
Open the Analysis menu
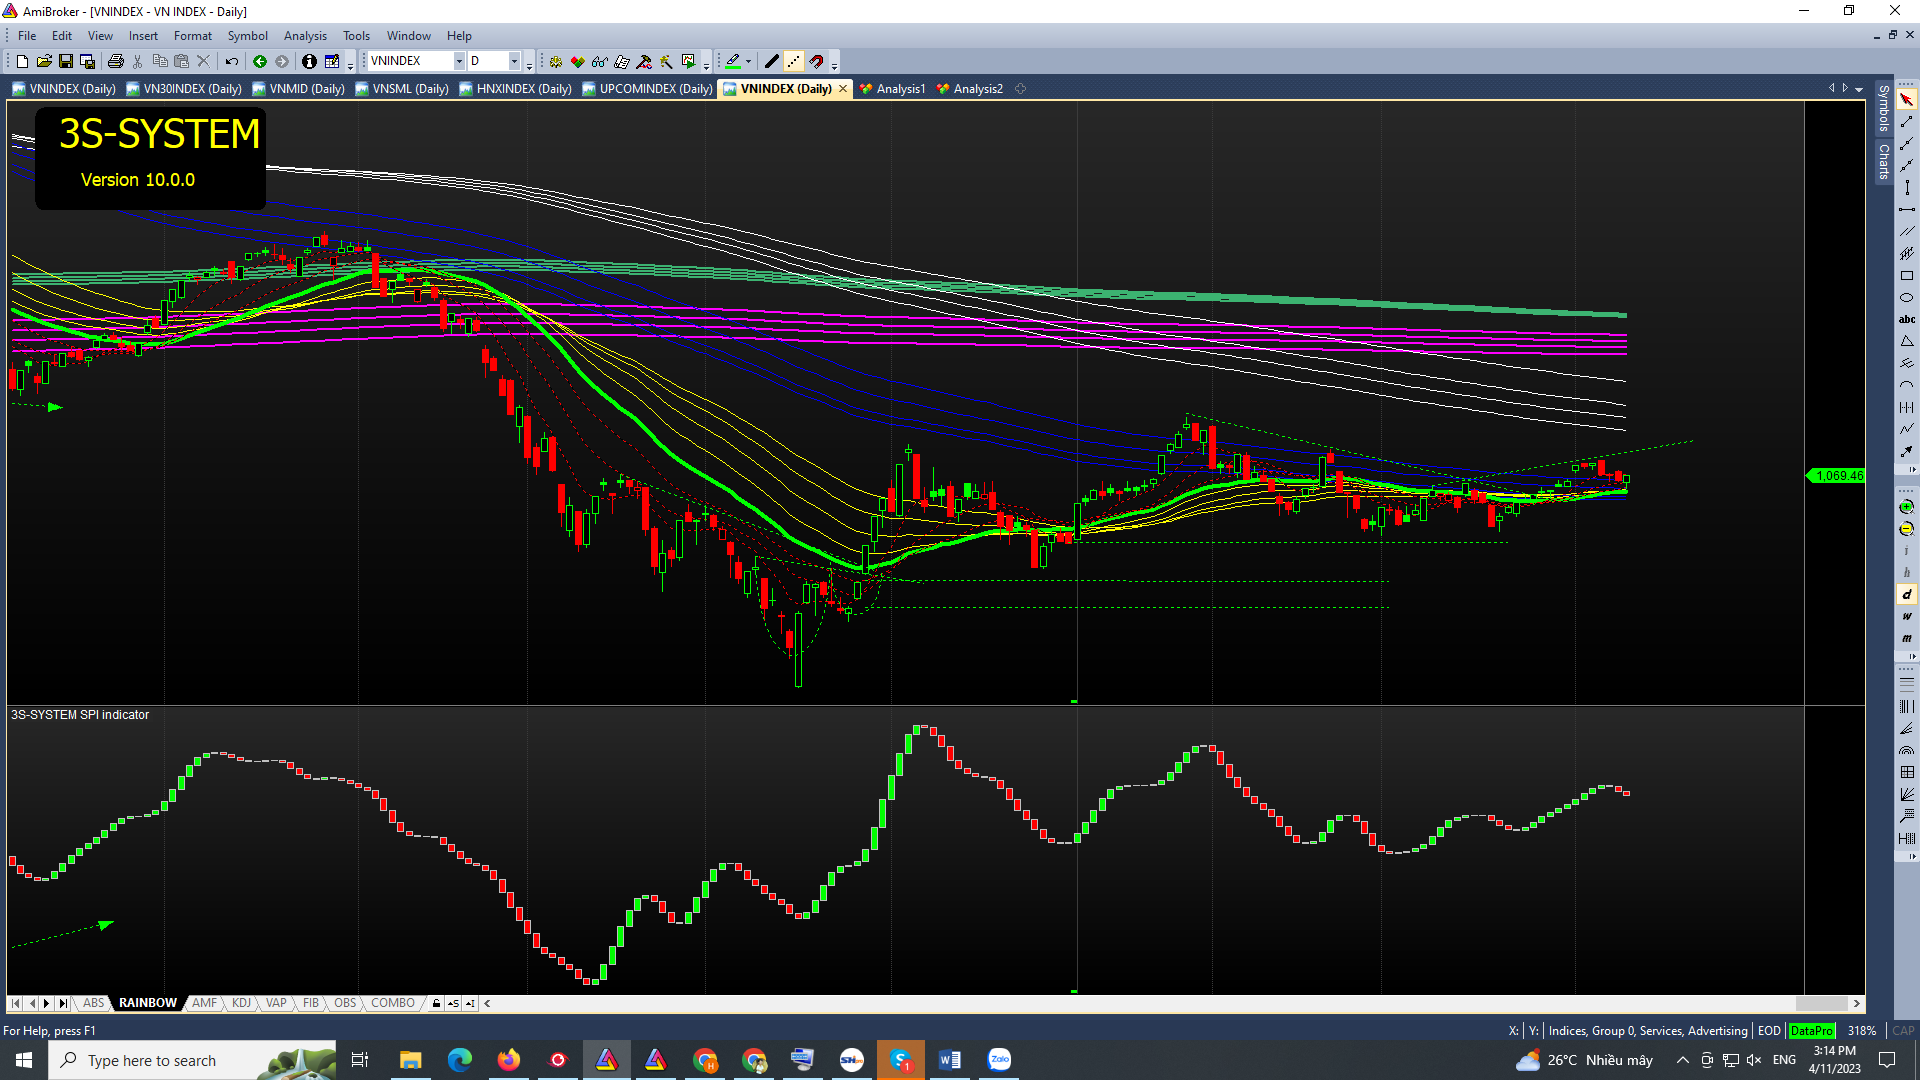[305, 36]
